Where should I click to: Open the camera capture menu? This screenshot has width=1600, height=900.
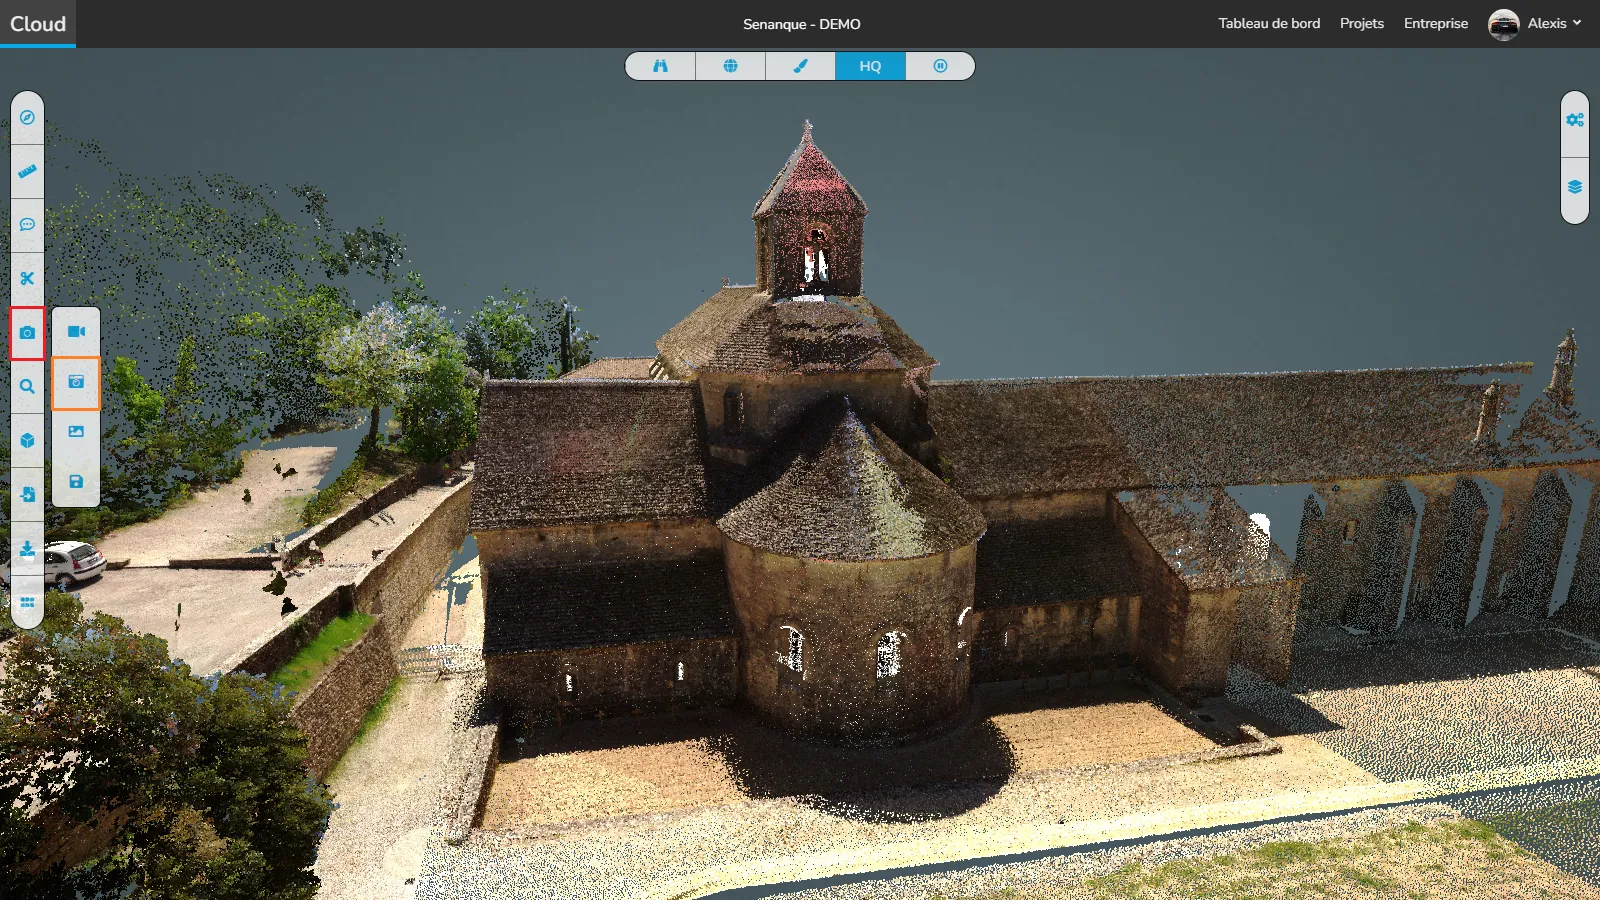click(27, 333)
